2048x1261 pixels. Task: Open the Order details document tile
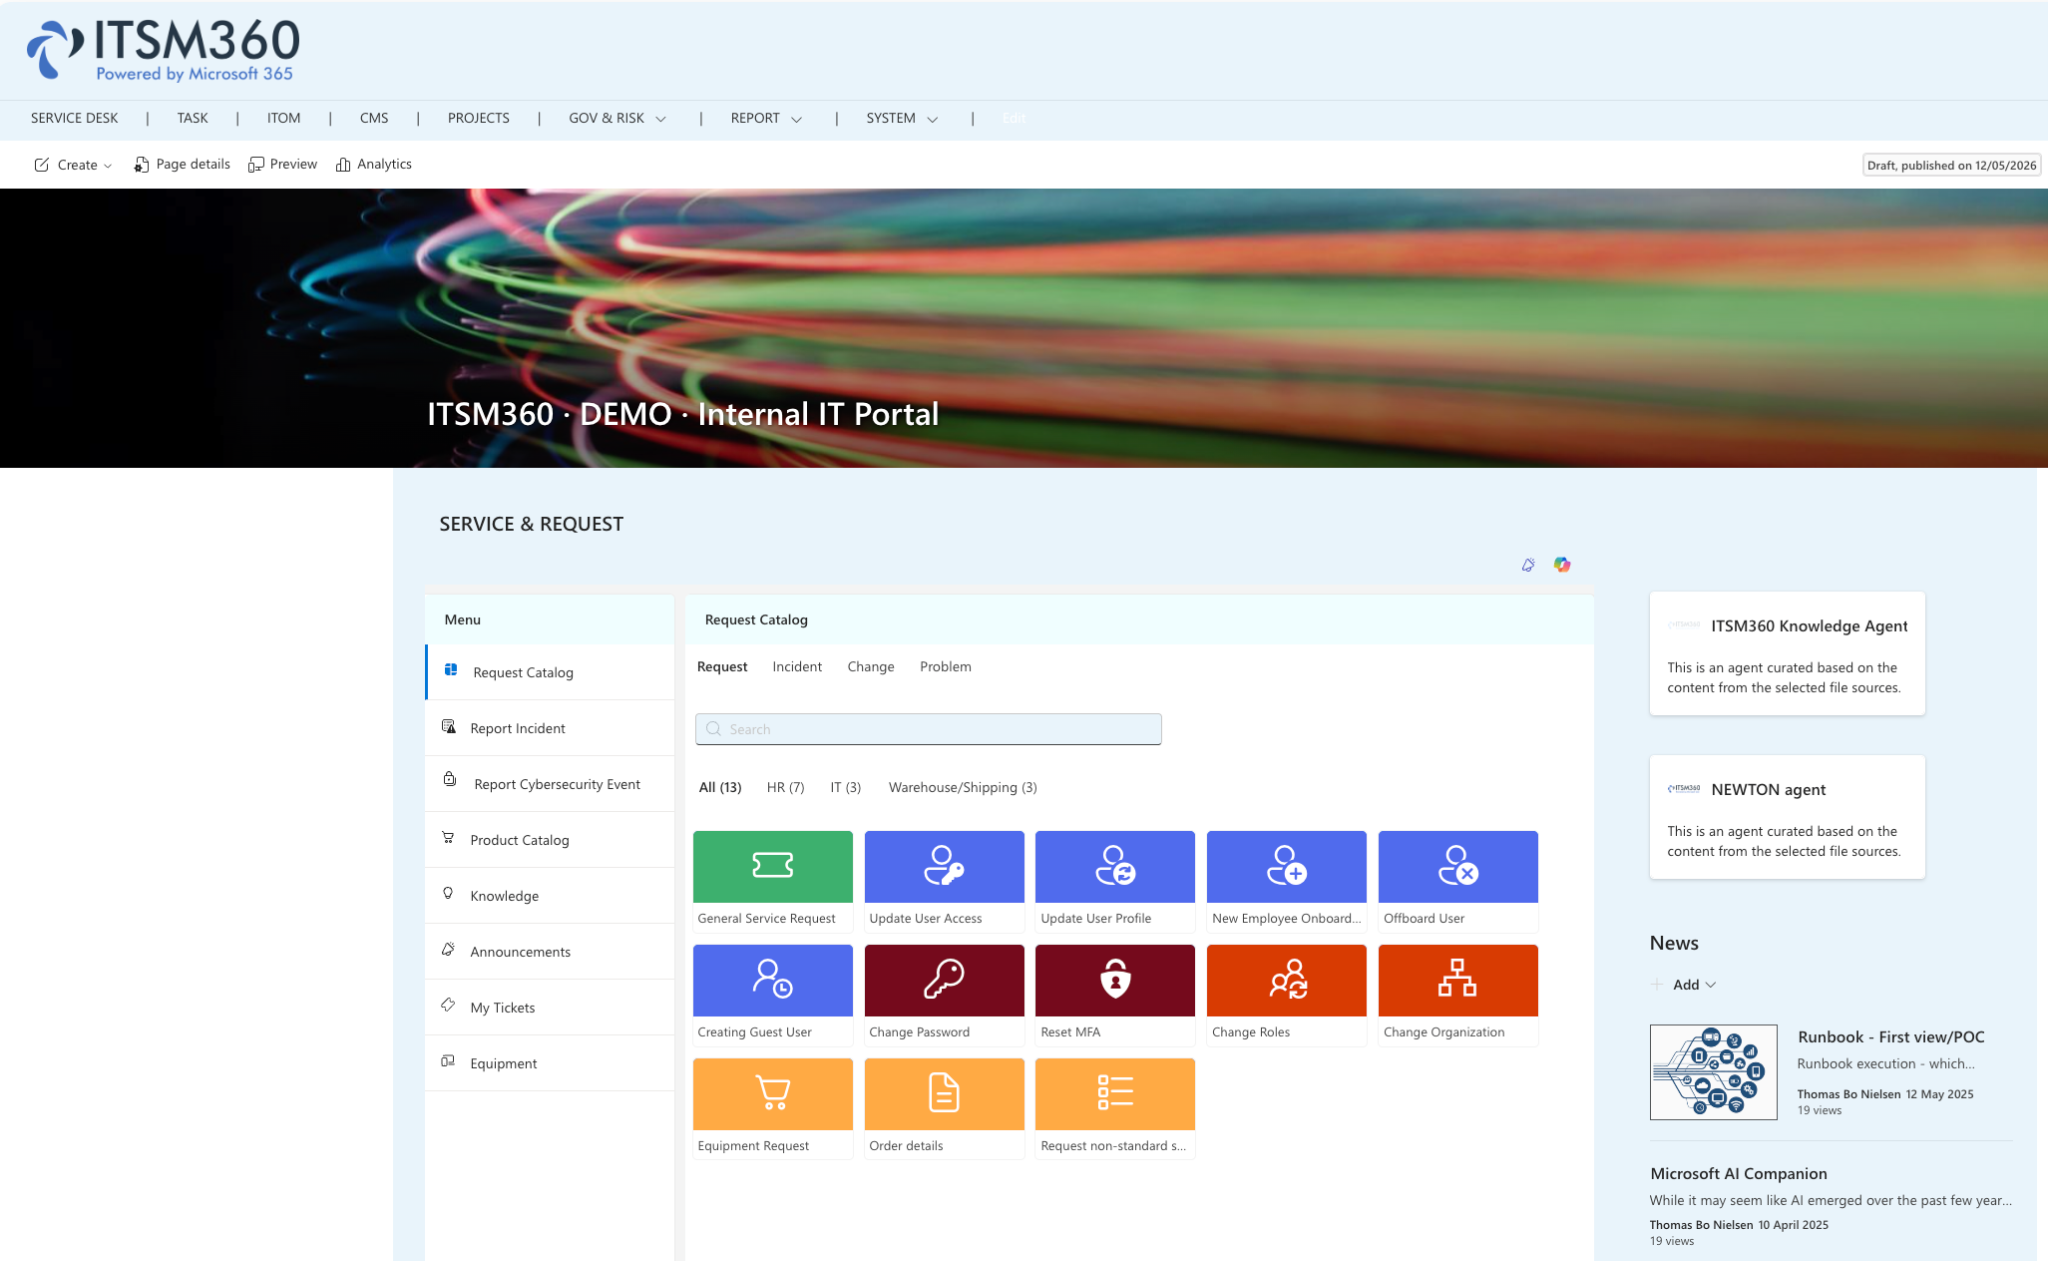click(944, 1108)
